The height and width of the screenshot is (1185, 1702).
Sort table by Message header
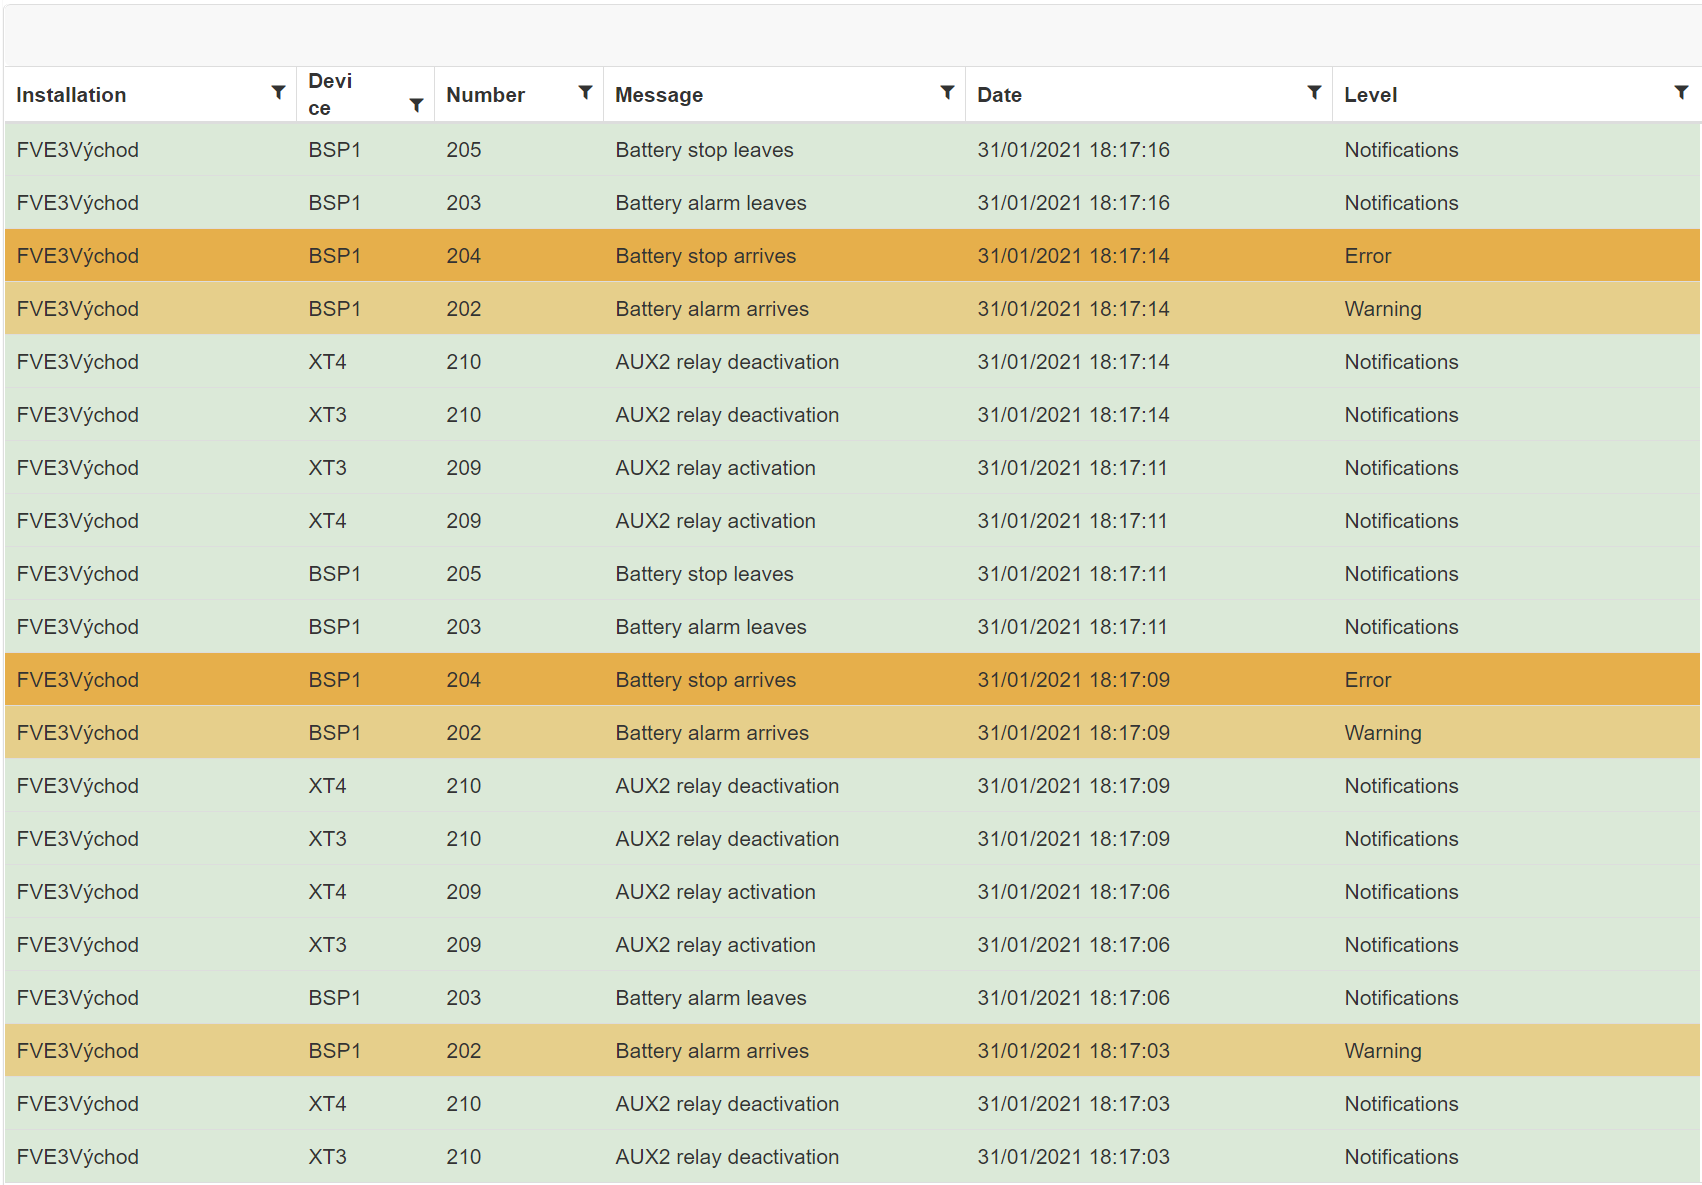point(659,95)
